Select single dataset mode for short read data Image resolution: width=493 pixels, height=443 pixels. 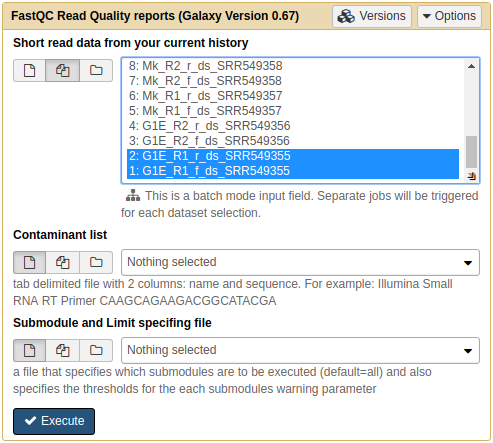click(x=29, y=71)
